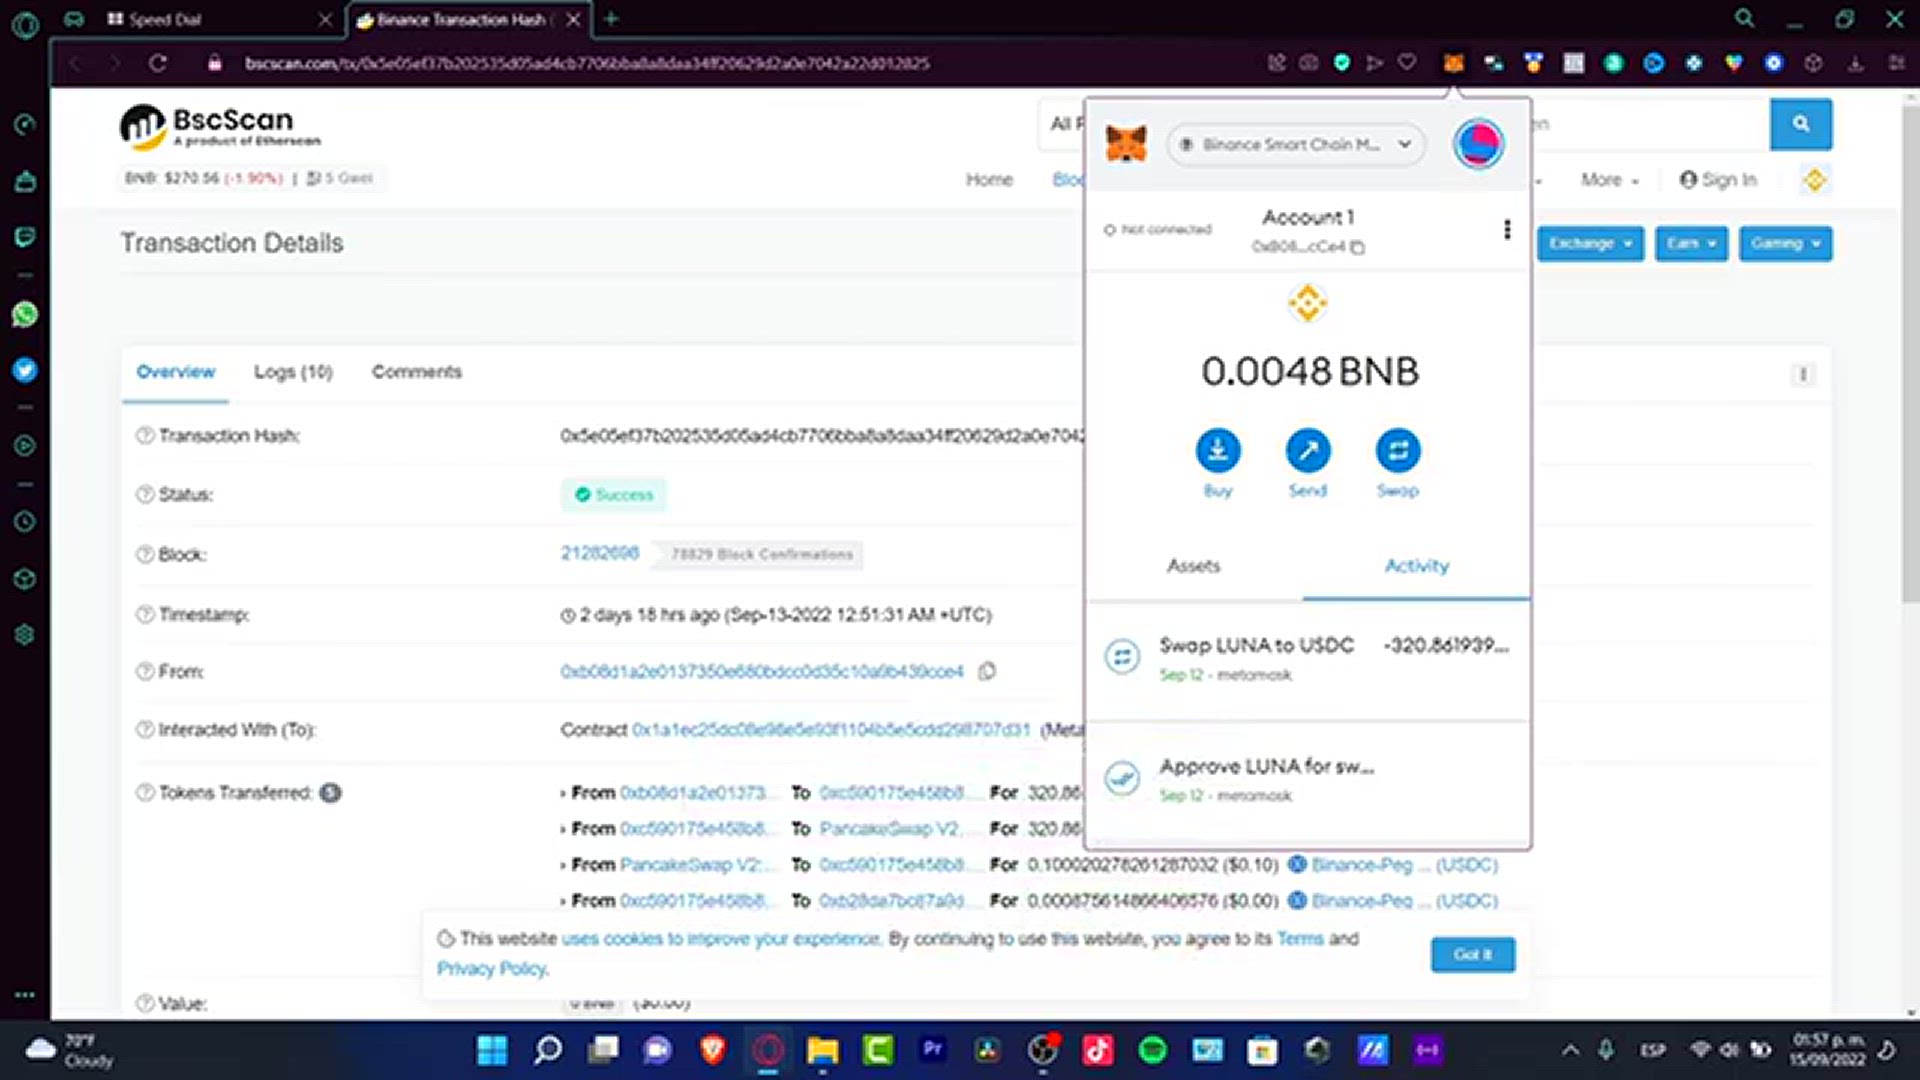
Task: Open the Interacted With contract address
Action: [x=830, y=730]
